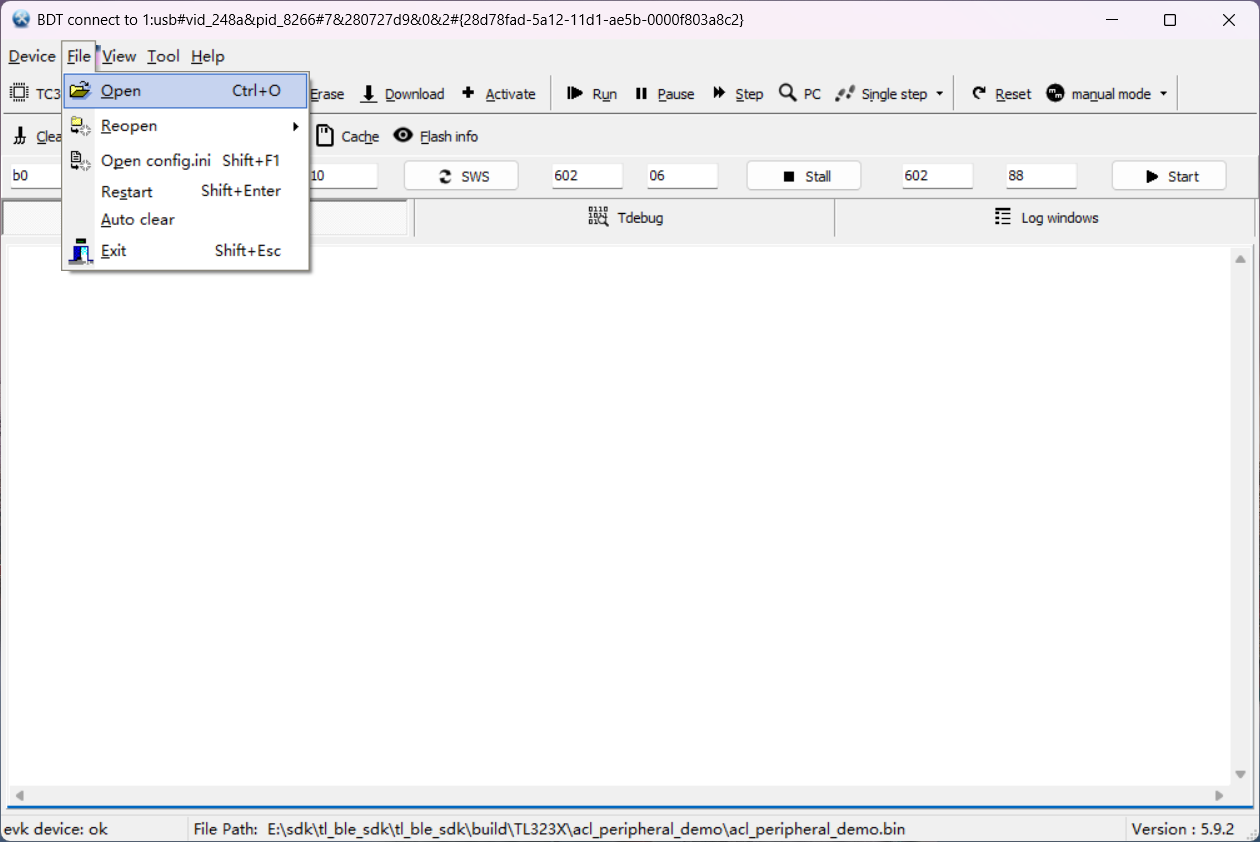Open the Help menu
This screenshot has width=1260, height=842.
(208, 56)
